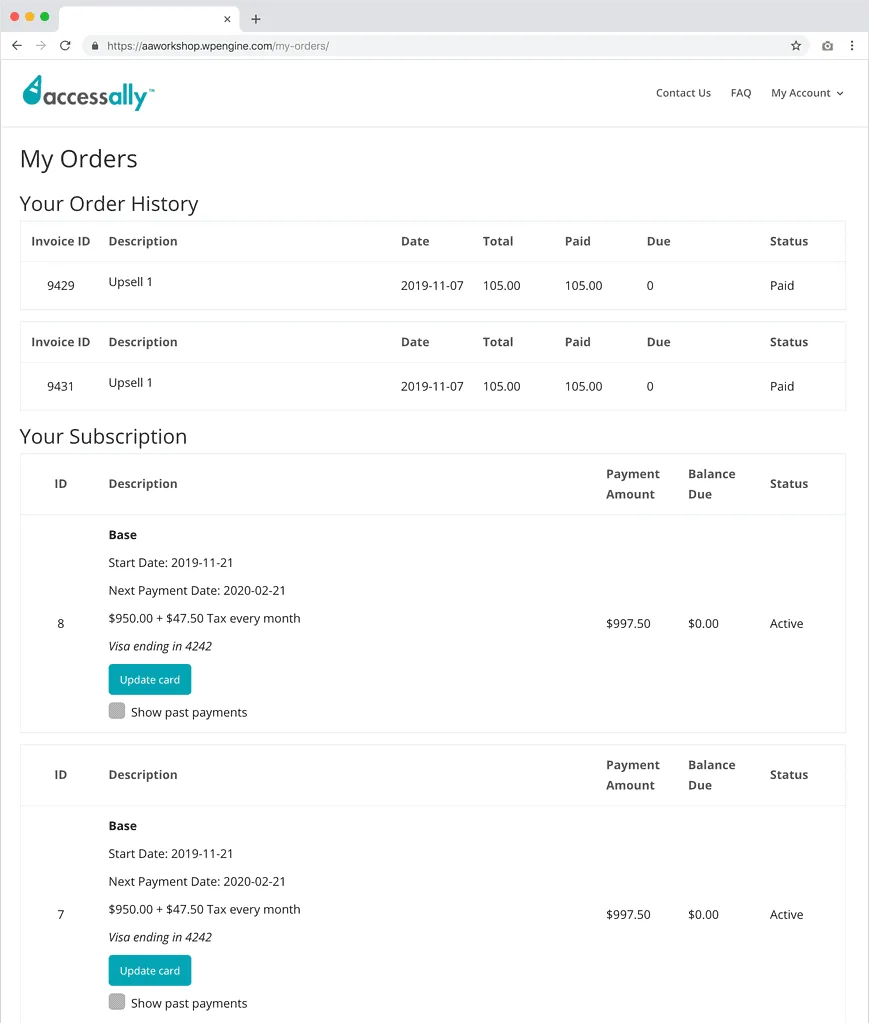Viewport: 869px width, 1023px height.
Task: Click the browser forward arrow
Action: (x=40, y=45)
